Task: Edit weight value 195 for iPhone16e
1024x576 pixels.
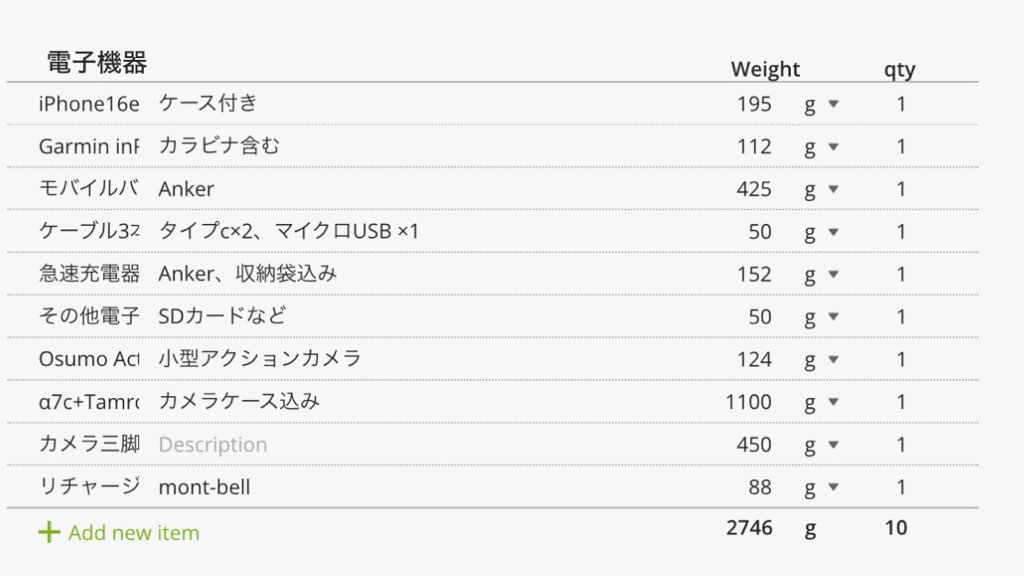Action: click(754, 104)
